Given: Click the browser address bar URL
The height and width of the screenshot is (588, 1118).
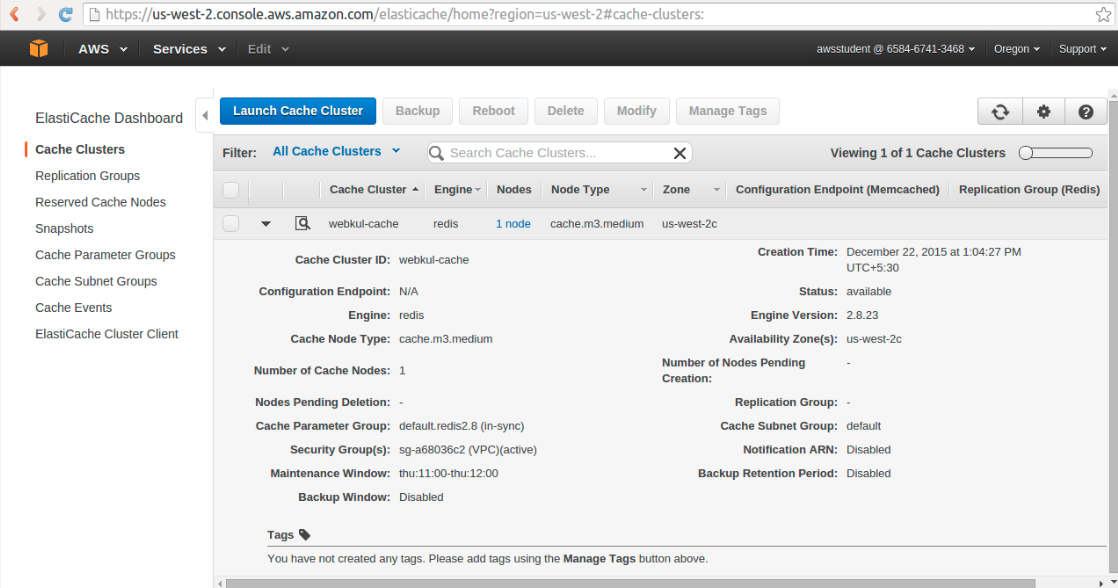Looking at the screenshot, I should tap(404, 14).
